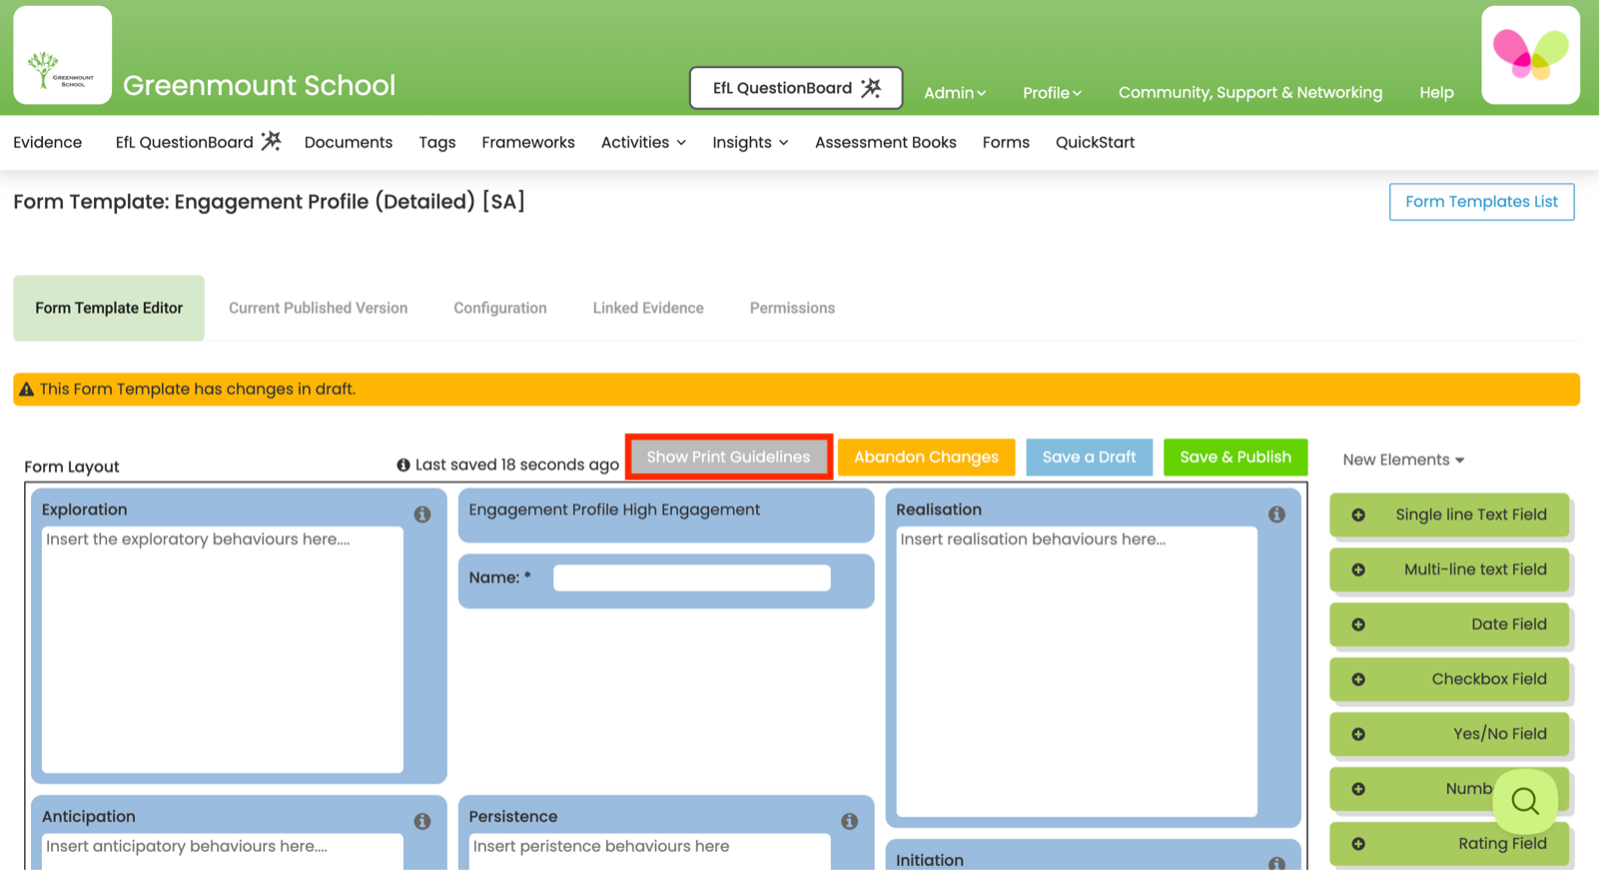Image resolution: width=1604 pixels, height=873 pixels.
Task: Switch to Current Published Version tab
Action: pyautogui.click(x=319, y=309)
